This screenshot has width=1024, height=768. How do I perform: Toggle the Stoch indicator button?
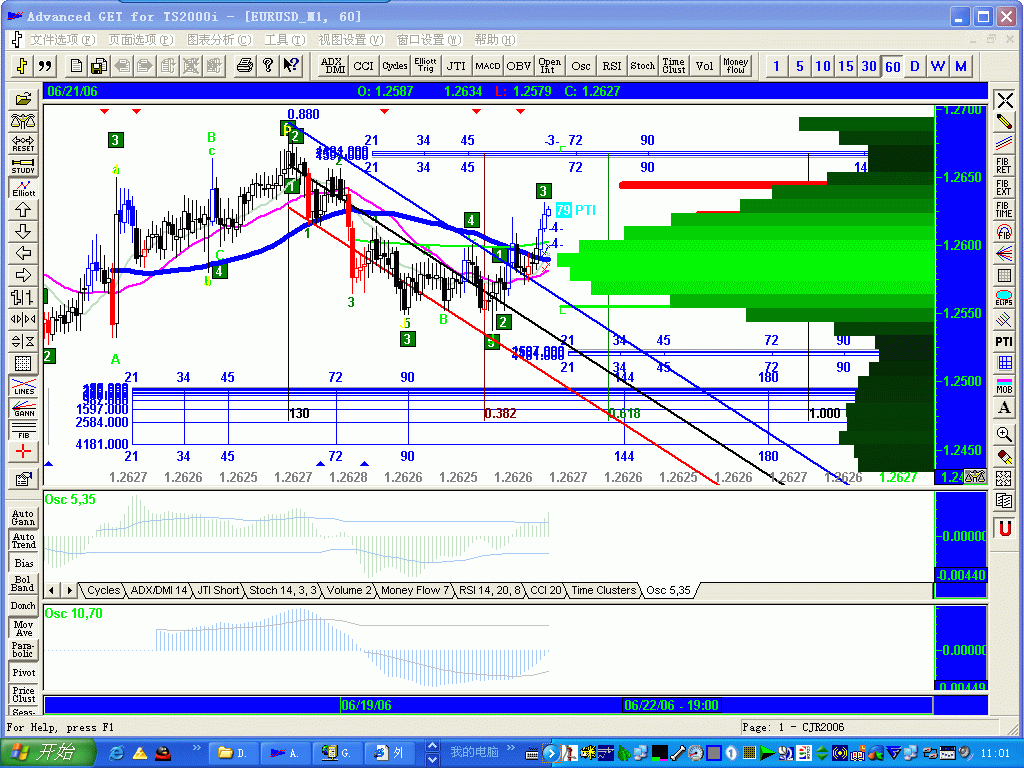click(642, 65)
